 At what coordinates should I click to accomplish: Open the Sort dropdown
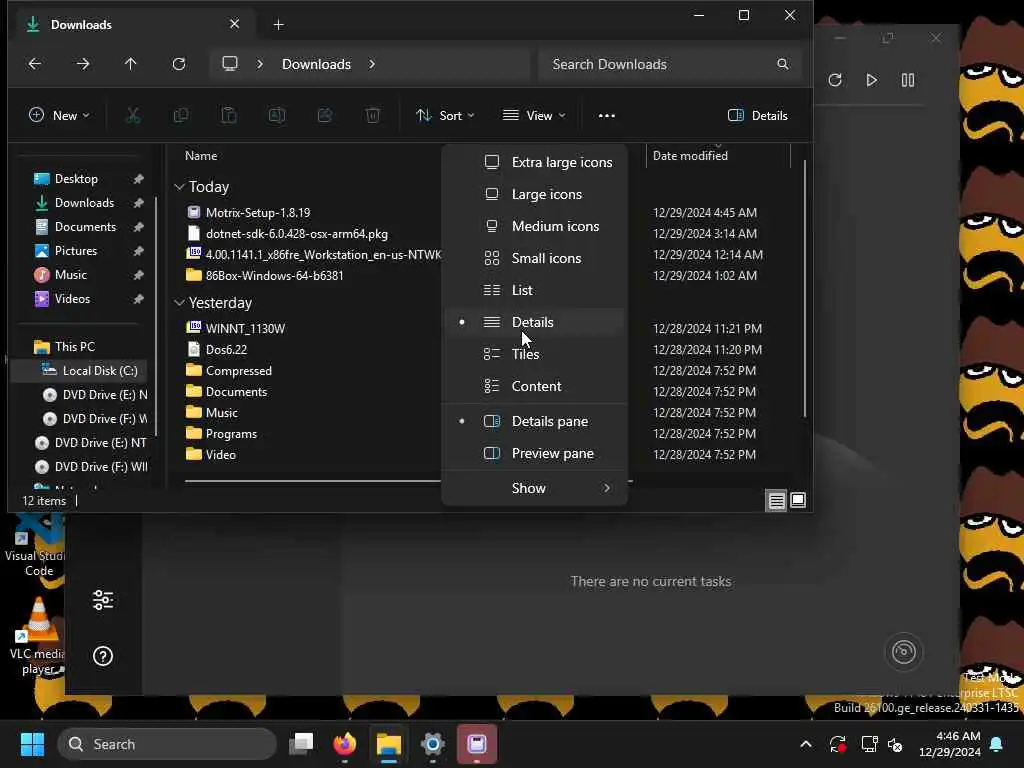coord(445,116)
